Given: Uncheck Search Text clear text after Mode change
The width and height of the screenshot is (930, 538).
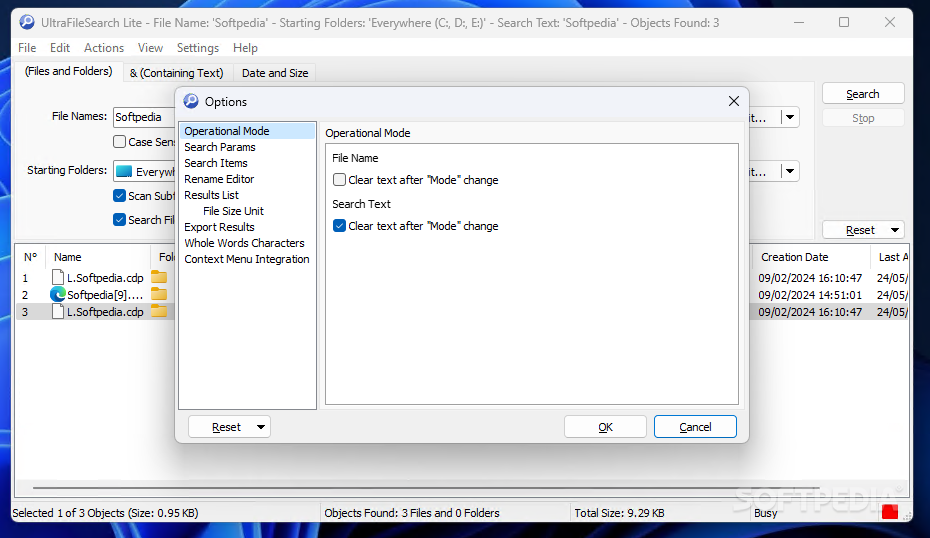Looking at the screenshot, I should point(339,226).
